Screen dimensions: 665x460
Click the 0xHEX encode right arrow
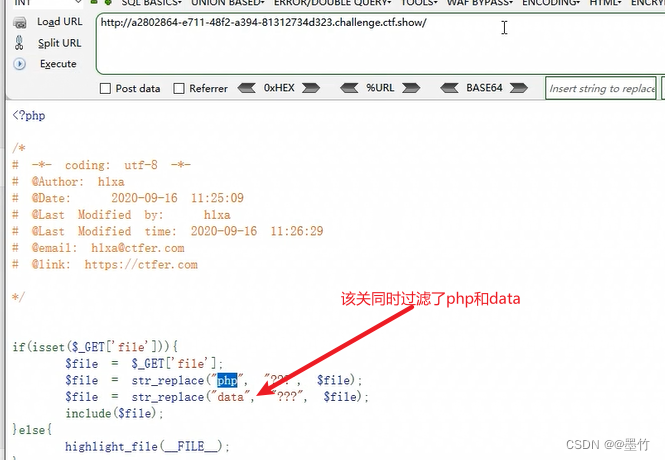[311, 88]
